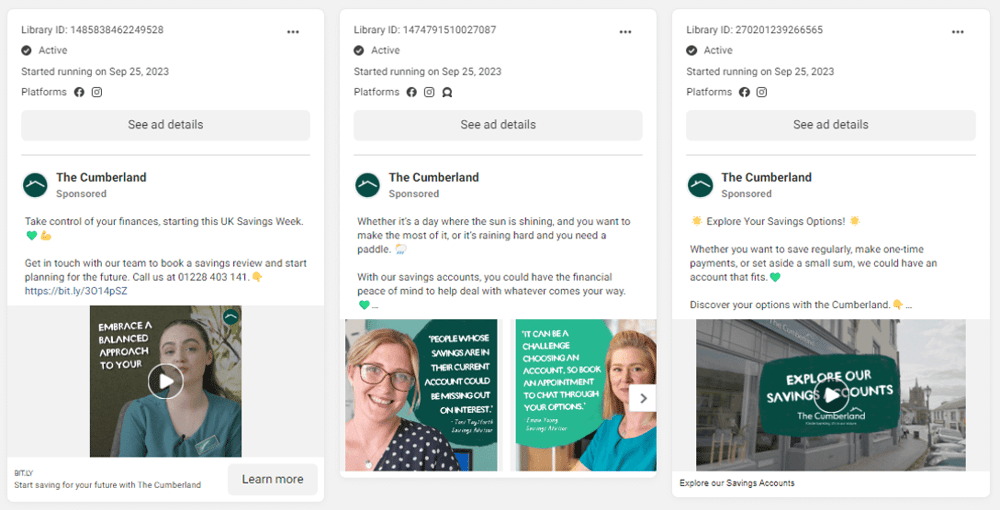Image resolution: width=1000 pixels, height=510 pixels.
Task: Open The Cumberland page name on the UK Savings Week ad
Action: [x=101, y=177]
